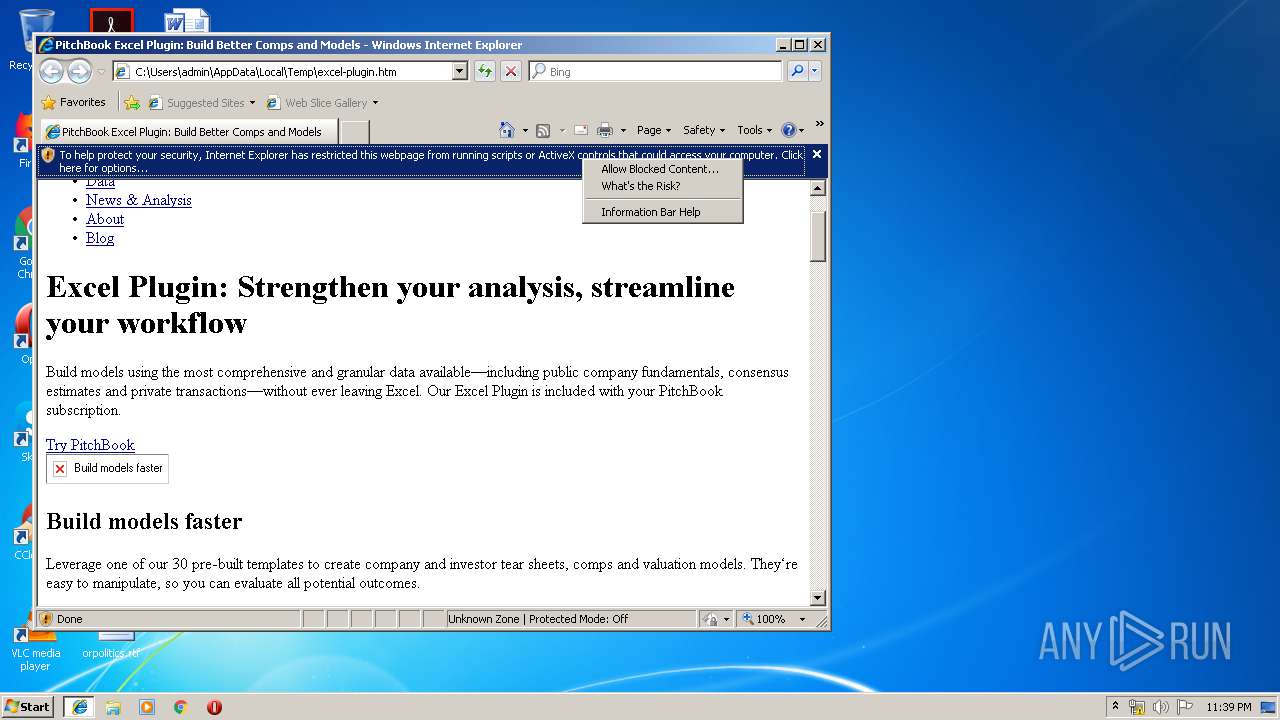Click the Print icon

[x=605, y=130]
